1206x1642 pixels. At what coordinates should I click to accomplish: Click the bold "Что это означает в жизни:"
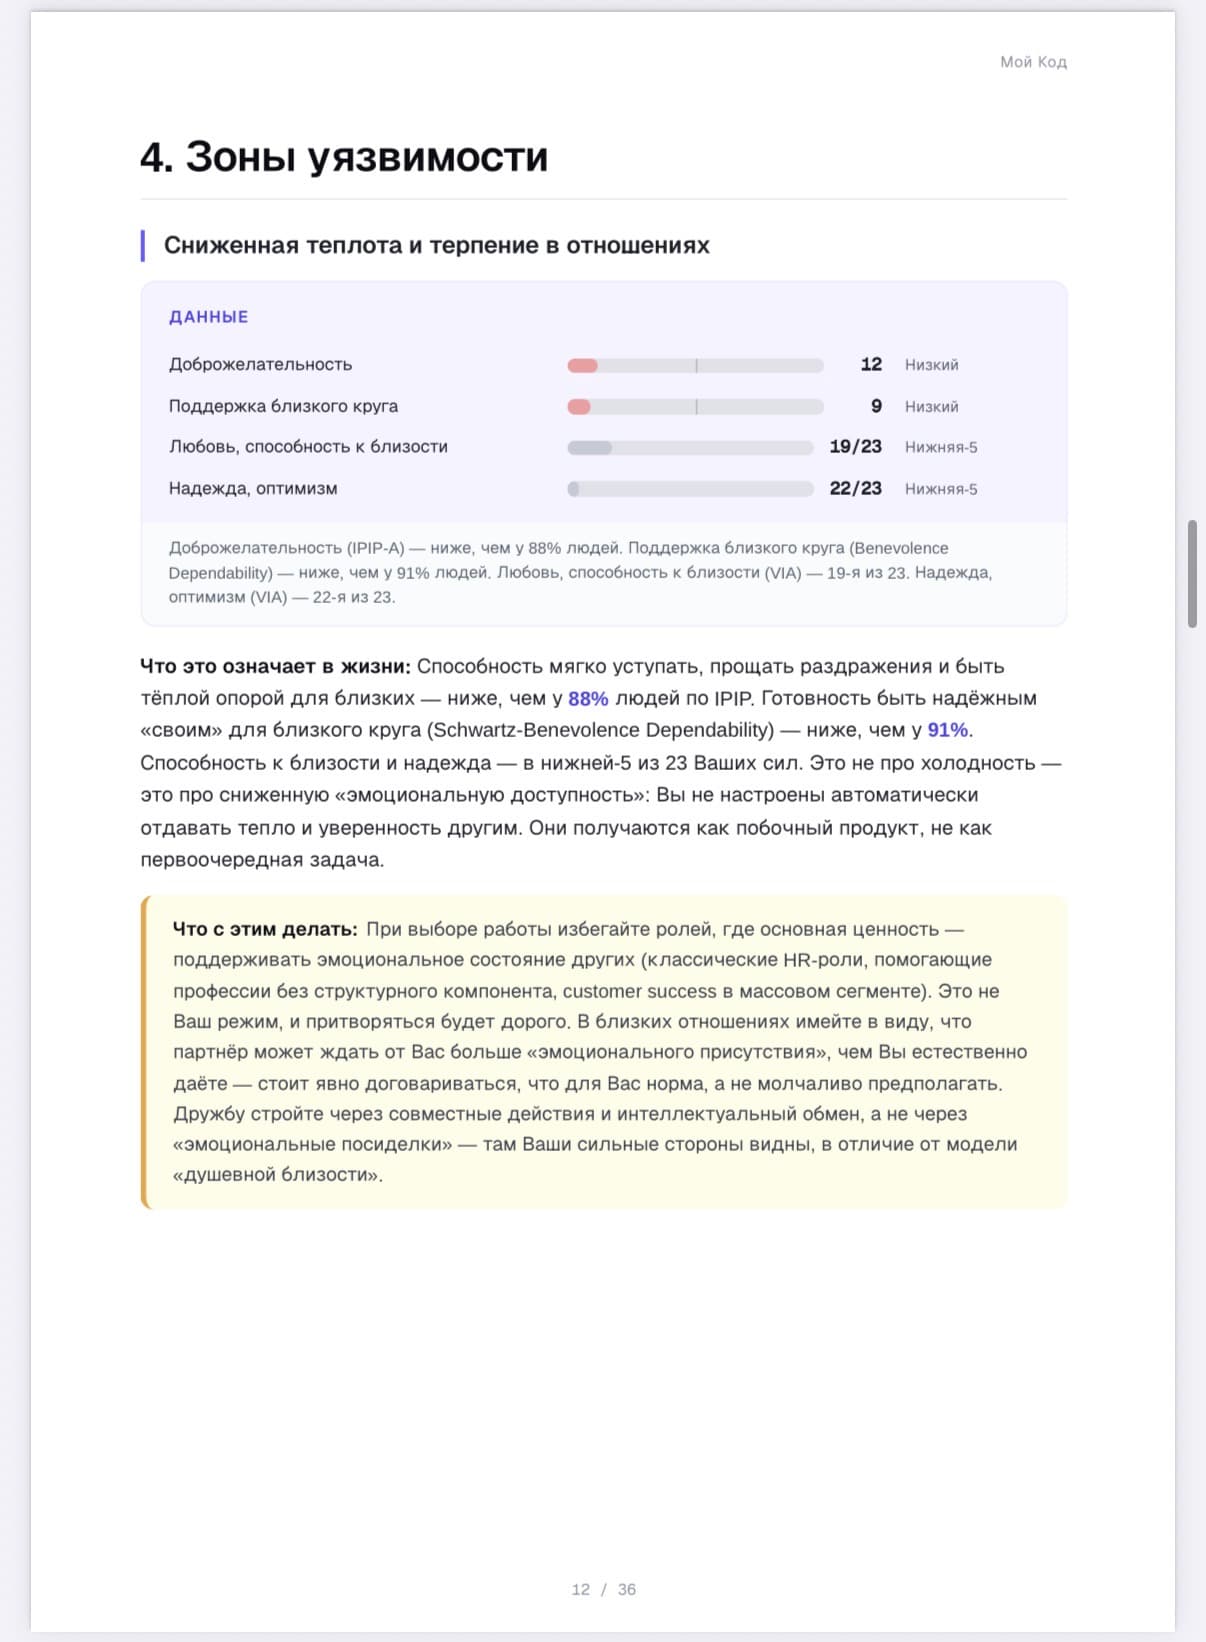pyautogui.click(x=275, y=667)
